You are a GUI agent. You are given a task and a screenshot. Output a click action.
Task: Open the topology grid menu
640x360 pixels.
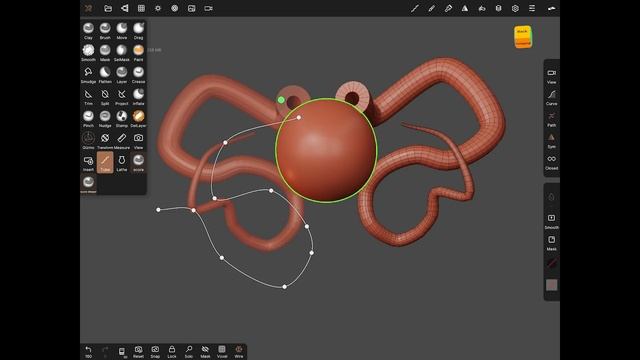click(141, 8)
